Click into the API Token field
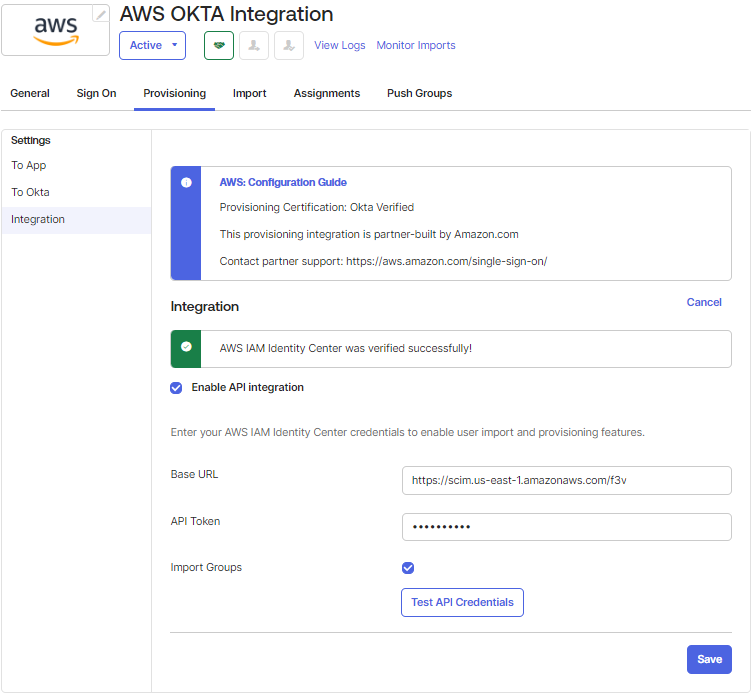This screenshot has height=693, width=753. pos(567,527)
